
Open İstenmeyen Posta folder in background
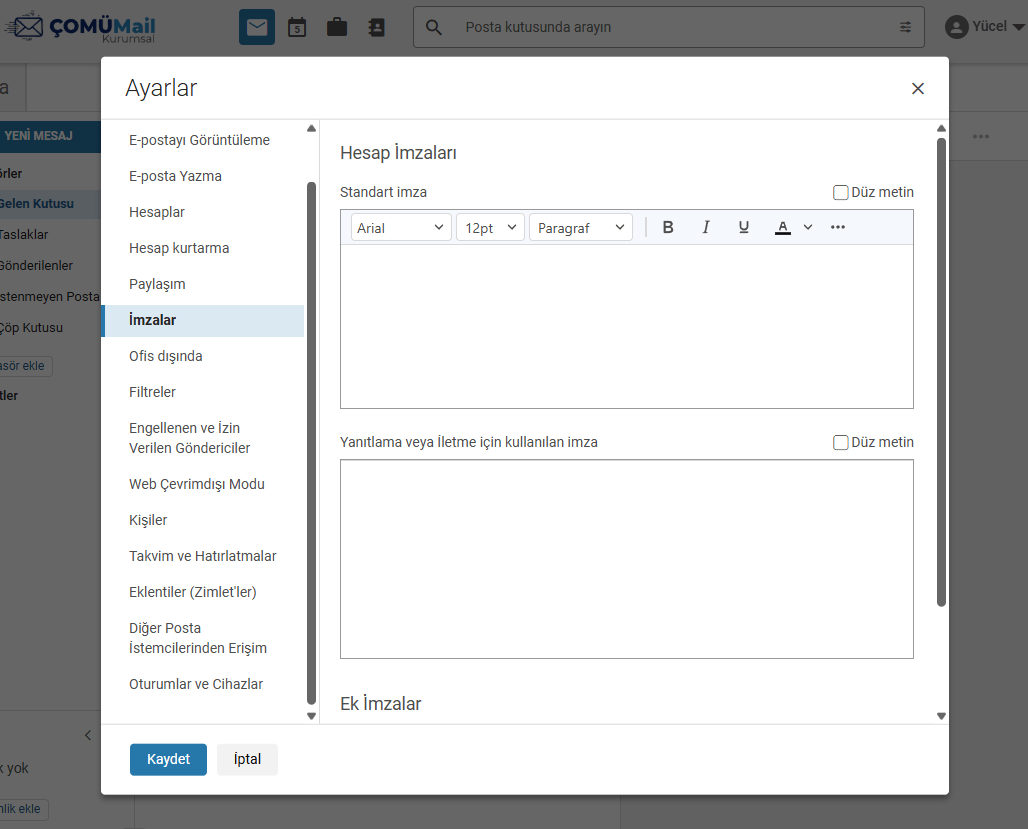coord(50,296)
